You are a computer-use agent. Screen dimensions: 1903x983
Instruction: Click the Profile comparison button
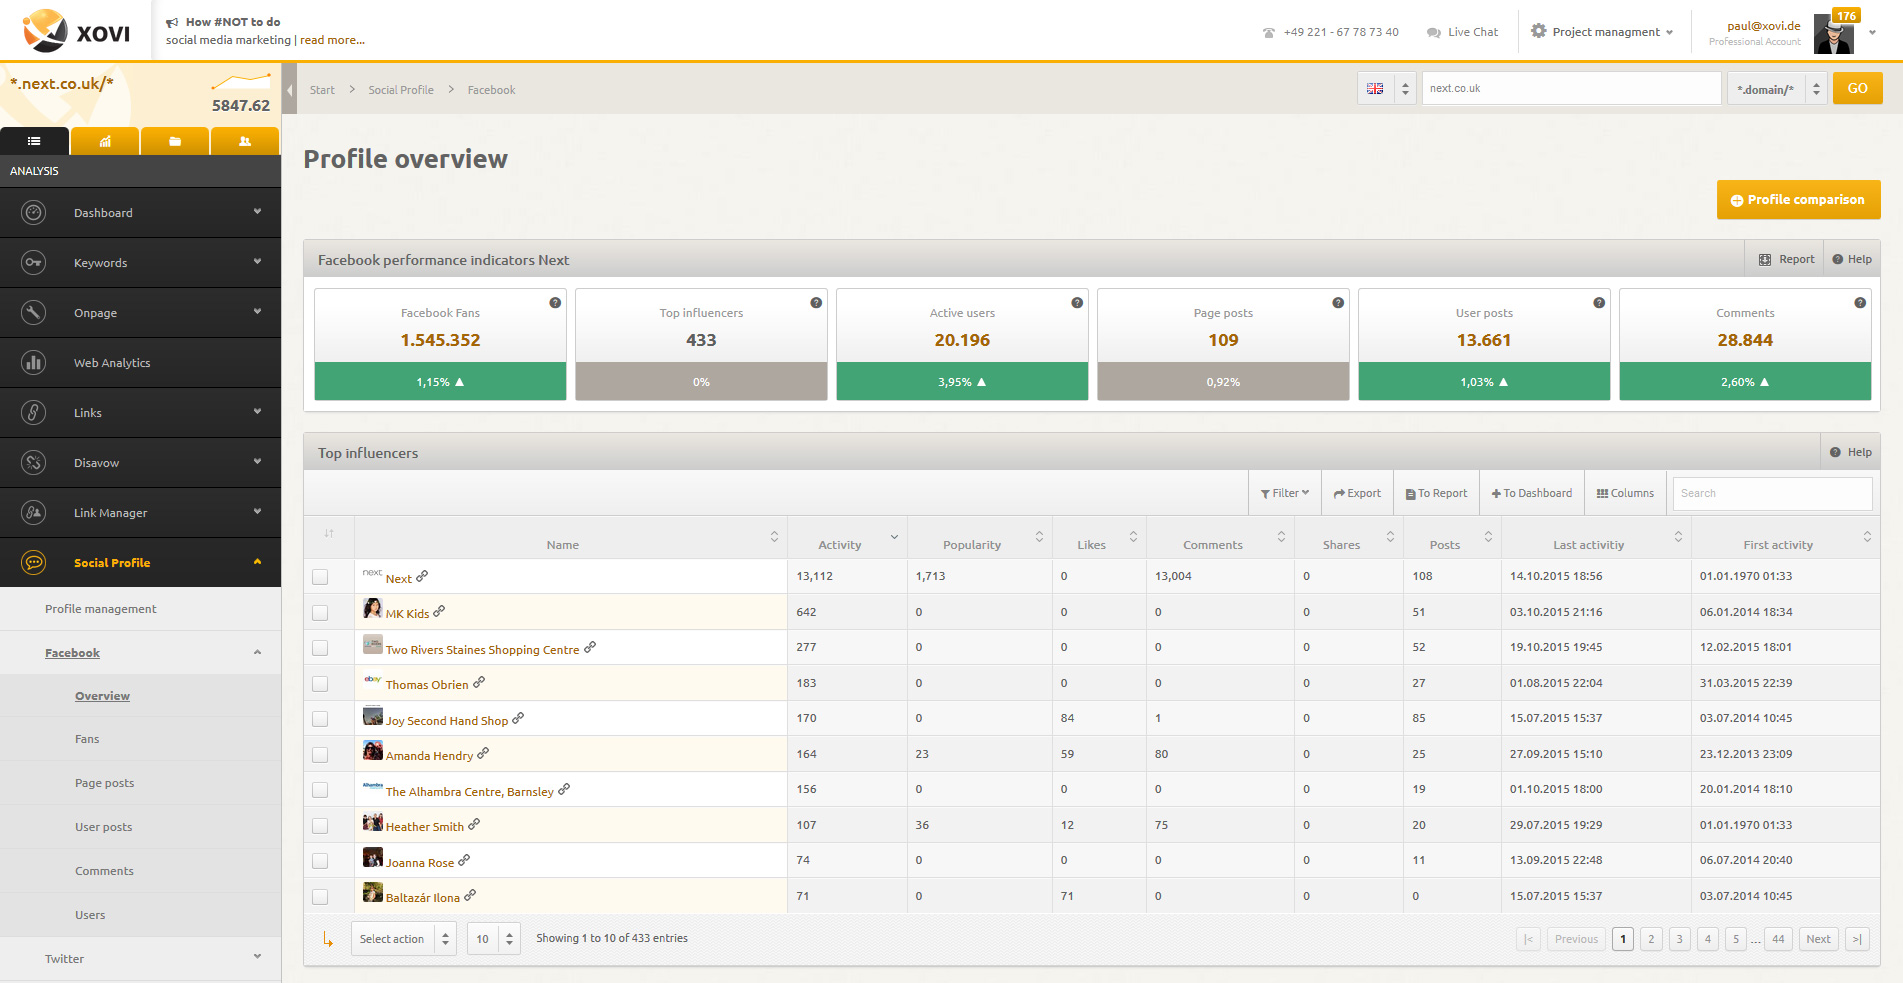coord(1798,199)
